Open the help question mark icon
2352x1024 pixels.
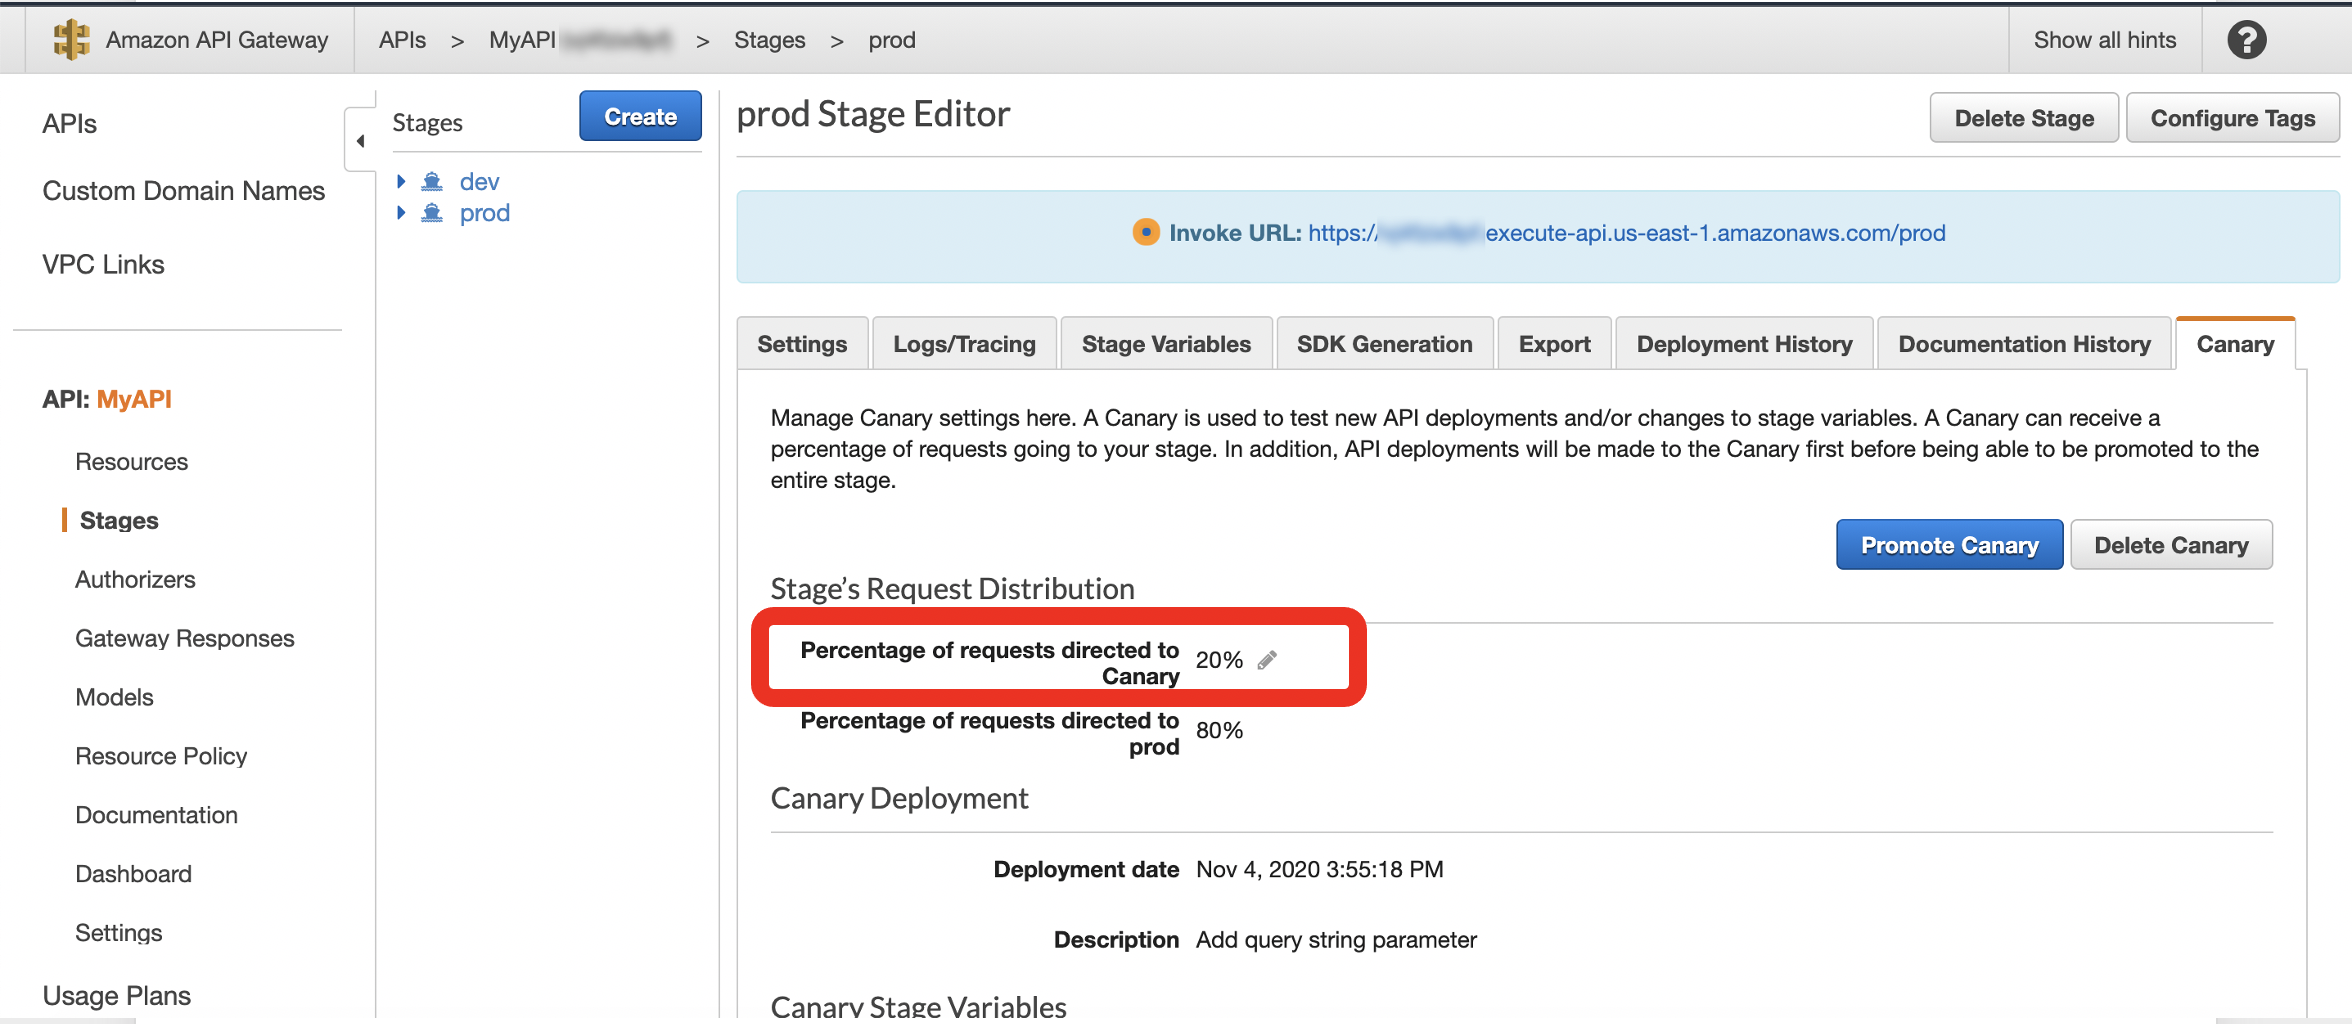pos(2246,40)
